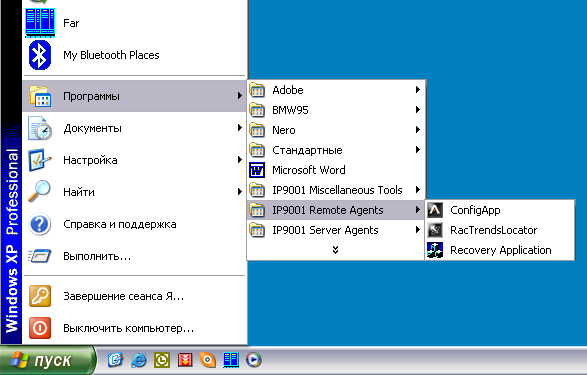Click the Программы folder icon
This screenshot has height=375, width=587.
click(x=40, y=96)
